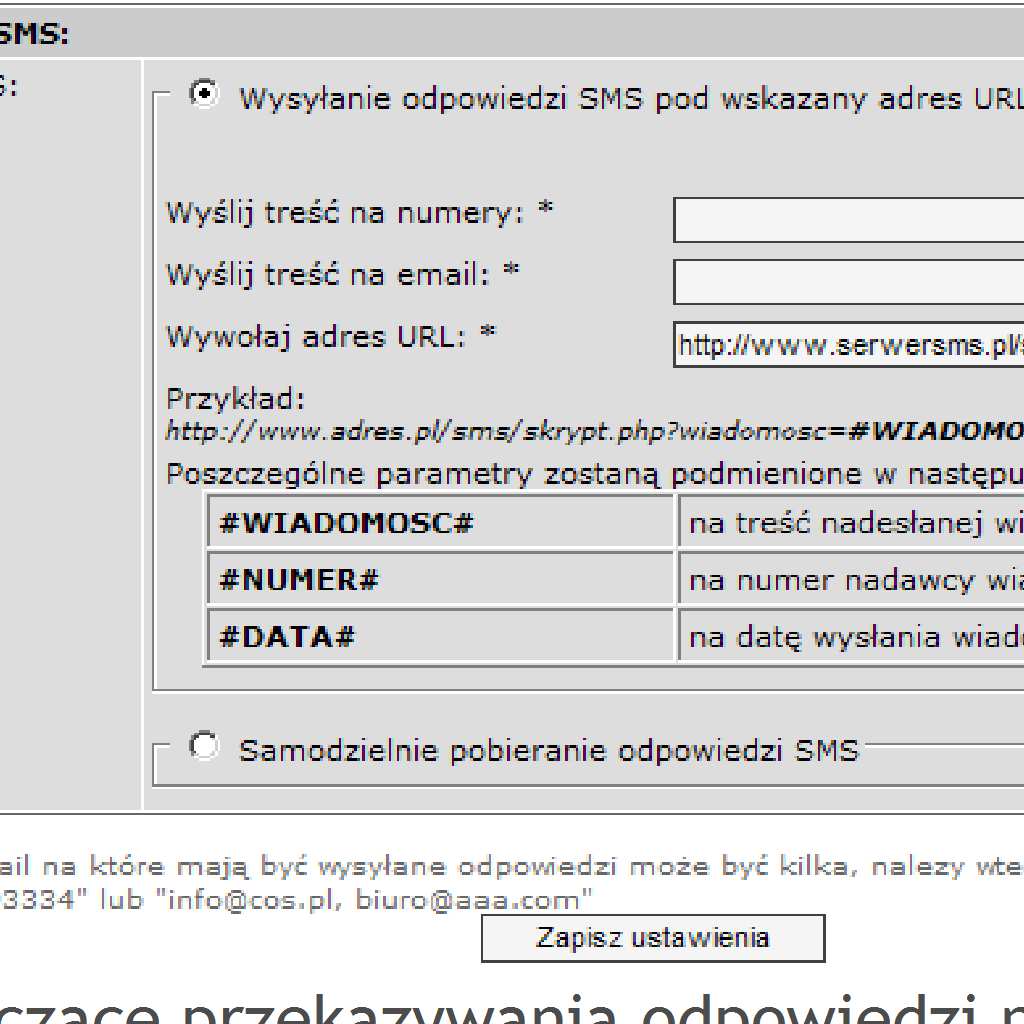This screenshot has height=1024, width=1024.
Task: Select 'Samodzielnie pobieranie odpowiedzi SMS' radio button
Action: [204, 746]
